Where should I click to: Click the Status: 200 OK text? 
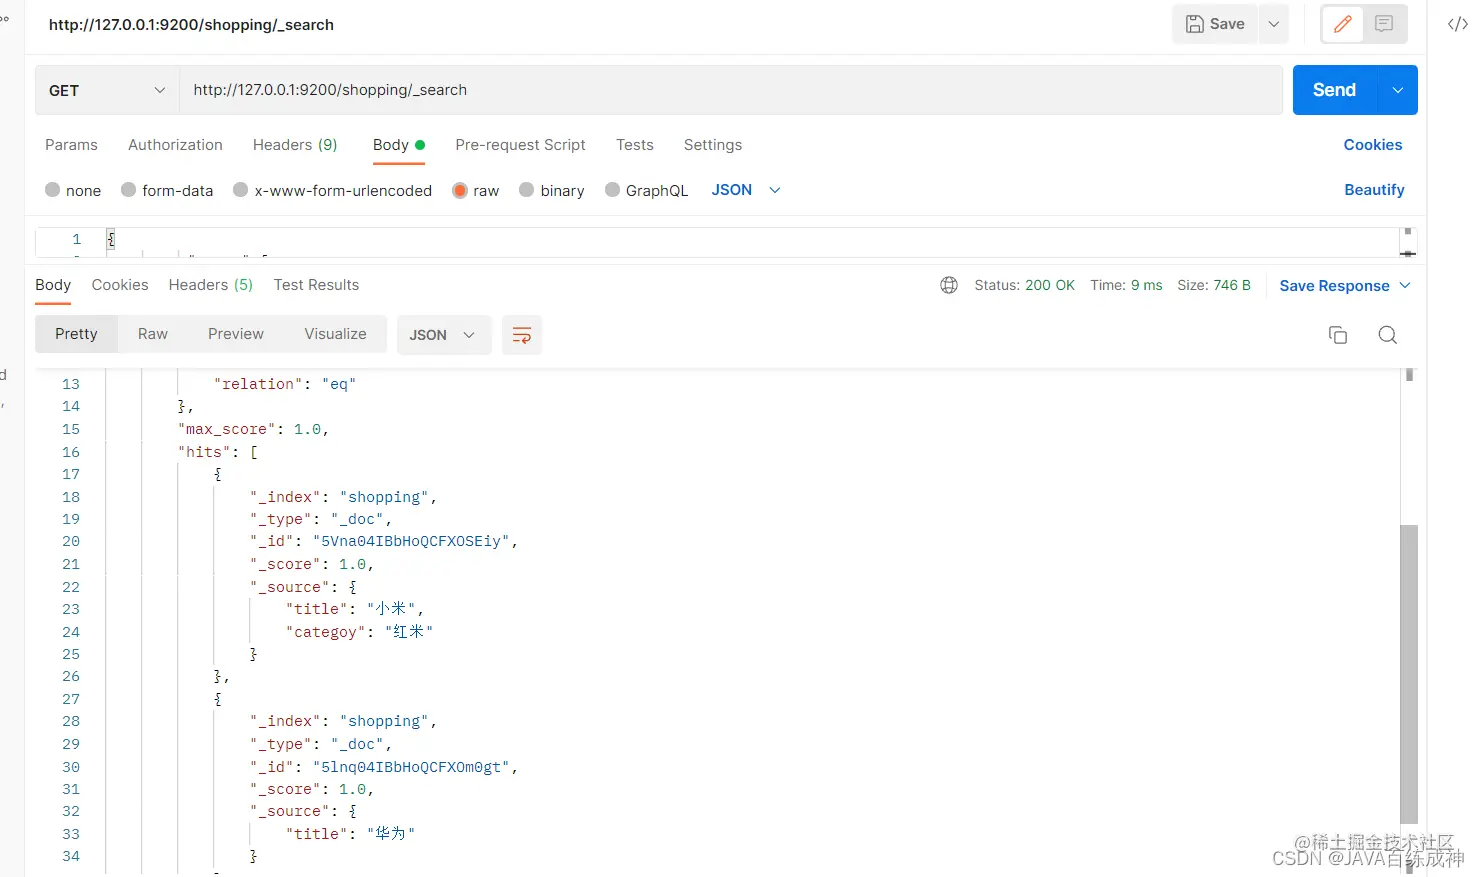tap(1024, 285)
